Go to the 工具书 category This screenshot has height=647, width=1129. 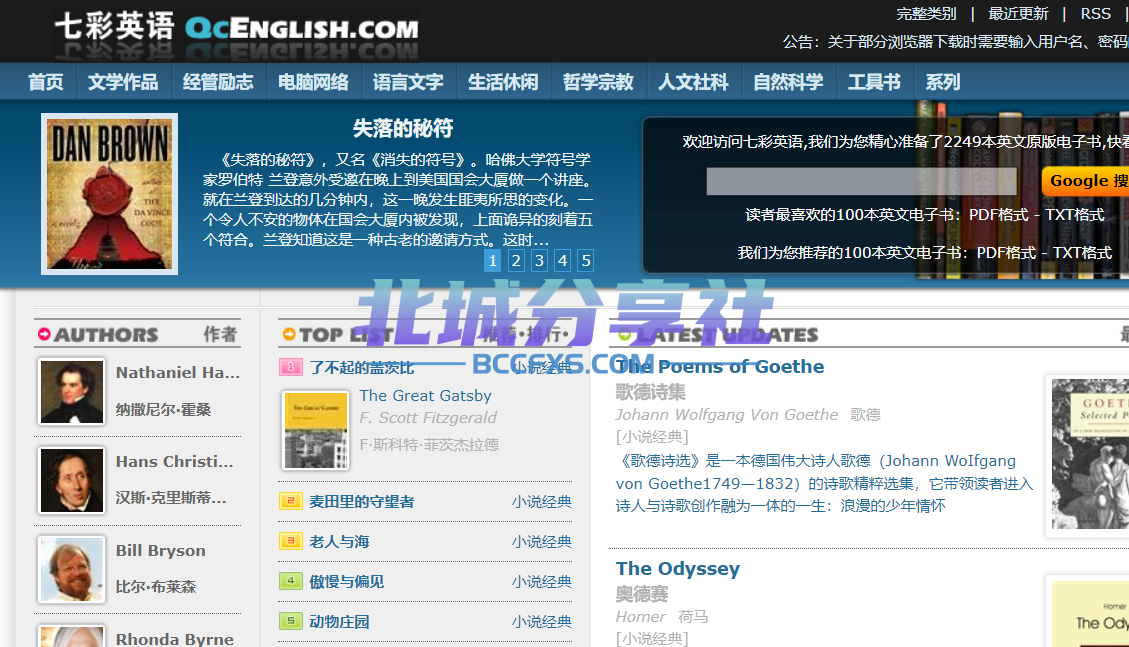click(x=874, y=82)
